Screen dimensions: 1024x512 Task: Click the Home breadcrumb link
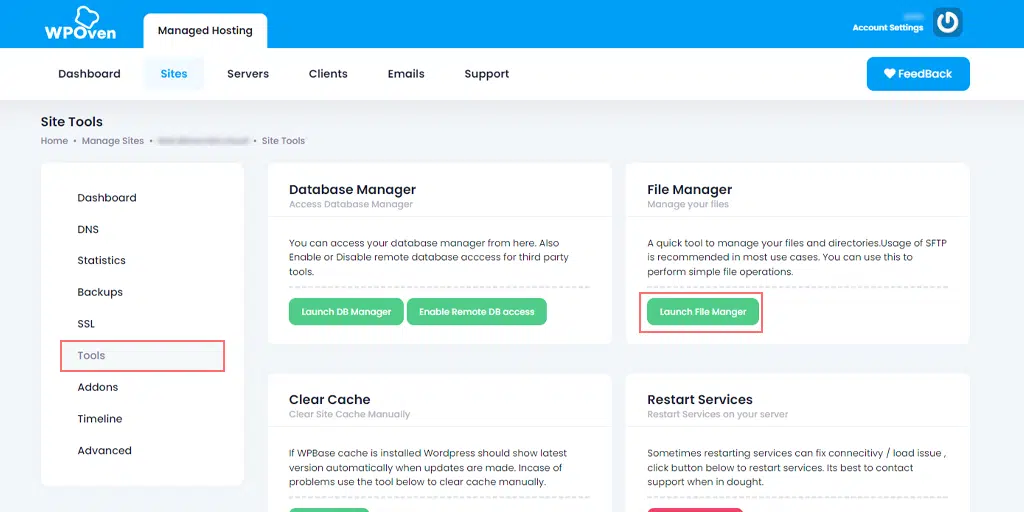coord(54,140)
